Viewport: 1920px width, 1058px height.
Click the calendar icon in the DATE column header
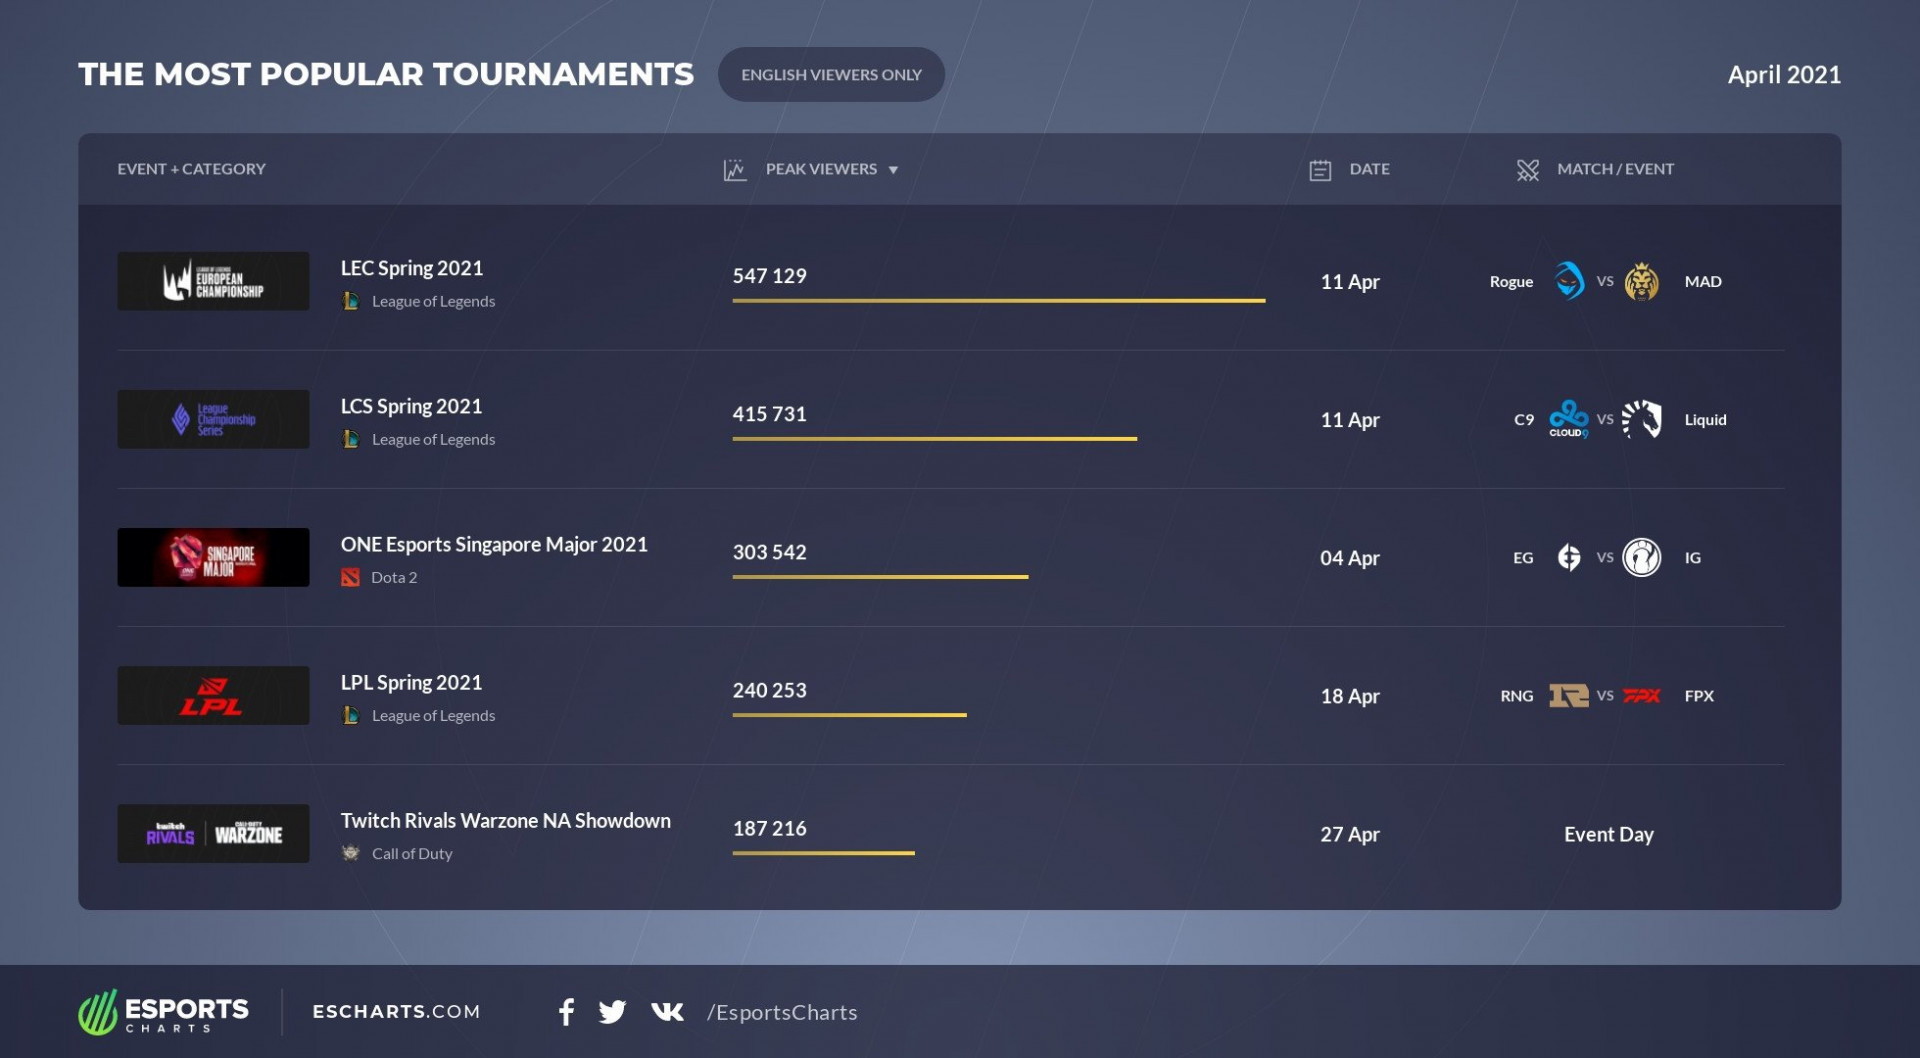pyautogui.click(x=1320, y=168)
